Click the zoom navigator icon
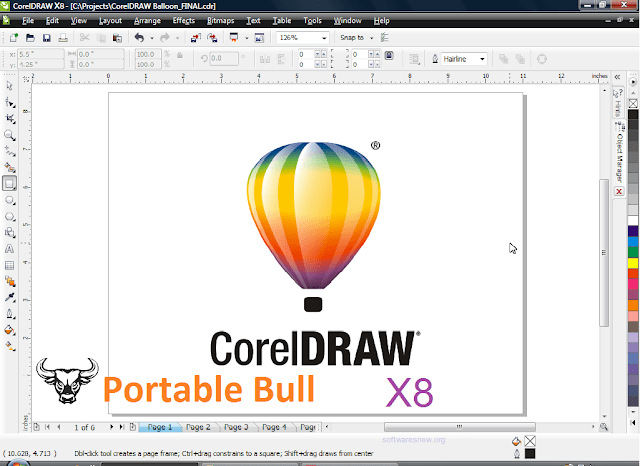 click(604, 427)
